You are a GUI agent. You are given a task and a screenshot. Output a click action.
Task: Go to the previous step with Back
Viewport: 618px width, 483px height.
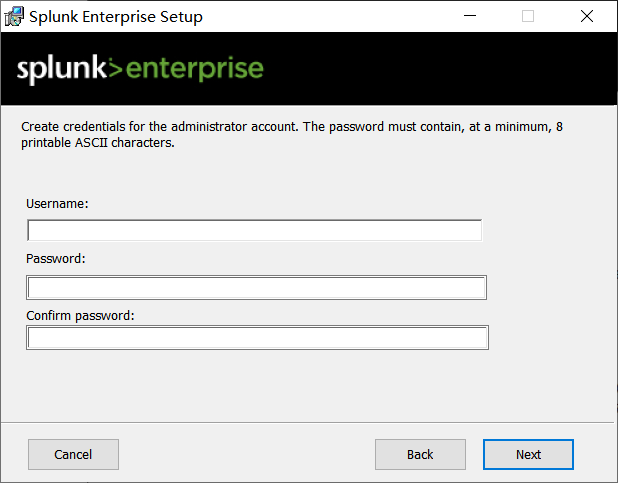[x=420, y=454]
